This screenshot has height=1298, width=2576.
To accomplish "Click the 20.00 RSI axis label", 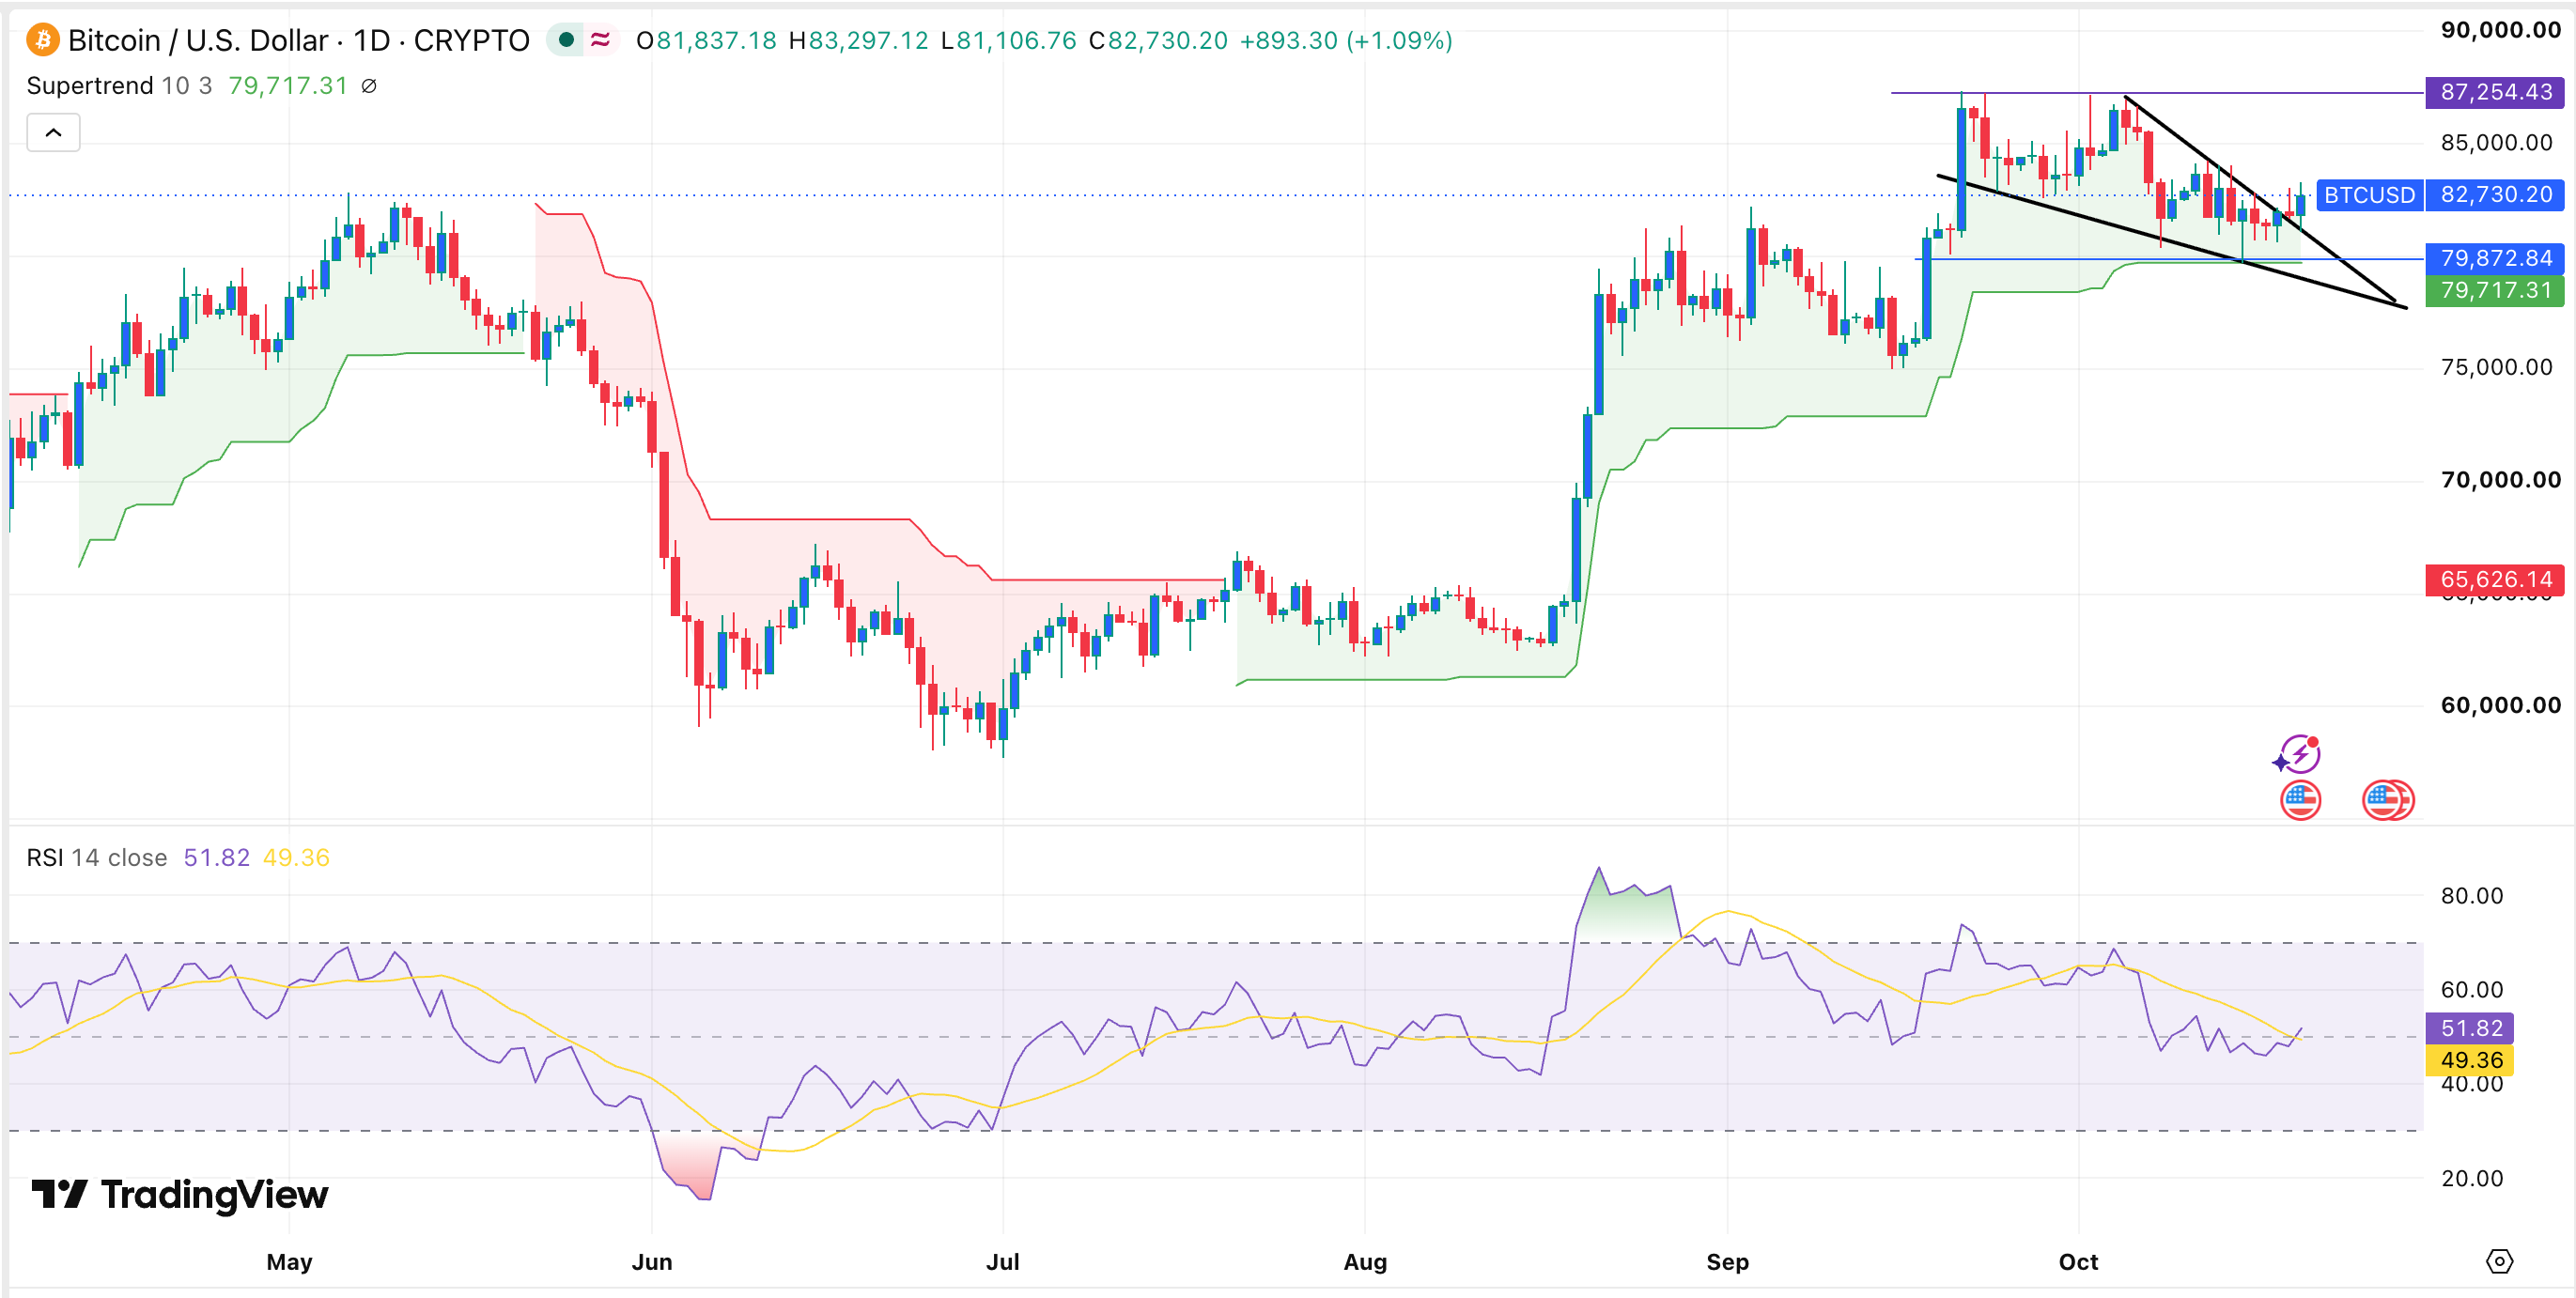I will click(2472, 1178).
